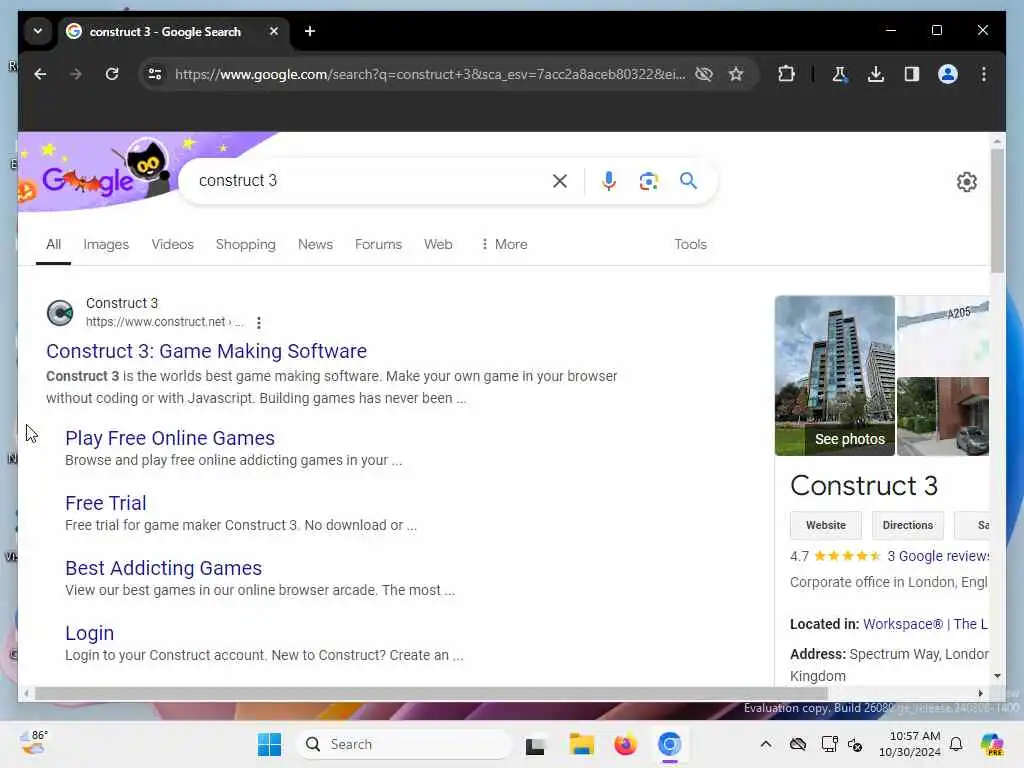Click the Chromium taskbar icon
This screenshot has height=768, width=1024.
[x=669, y=744]
